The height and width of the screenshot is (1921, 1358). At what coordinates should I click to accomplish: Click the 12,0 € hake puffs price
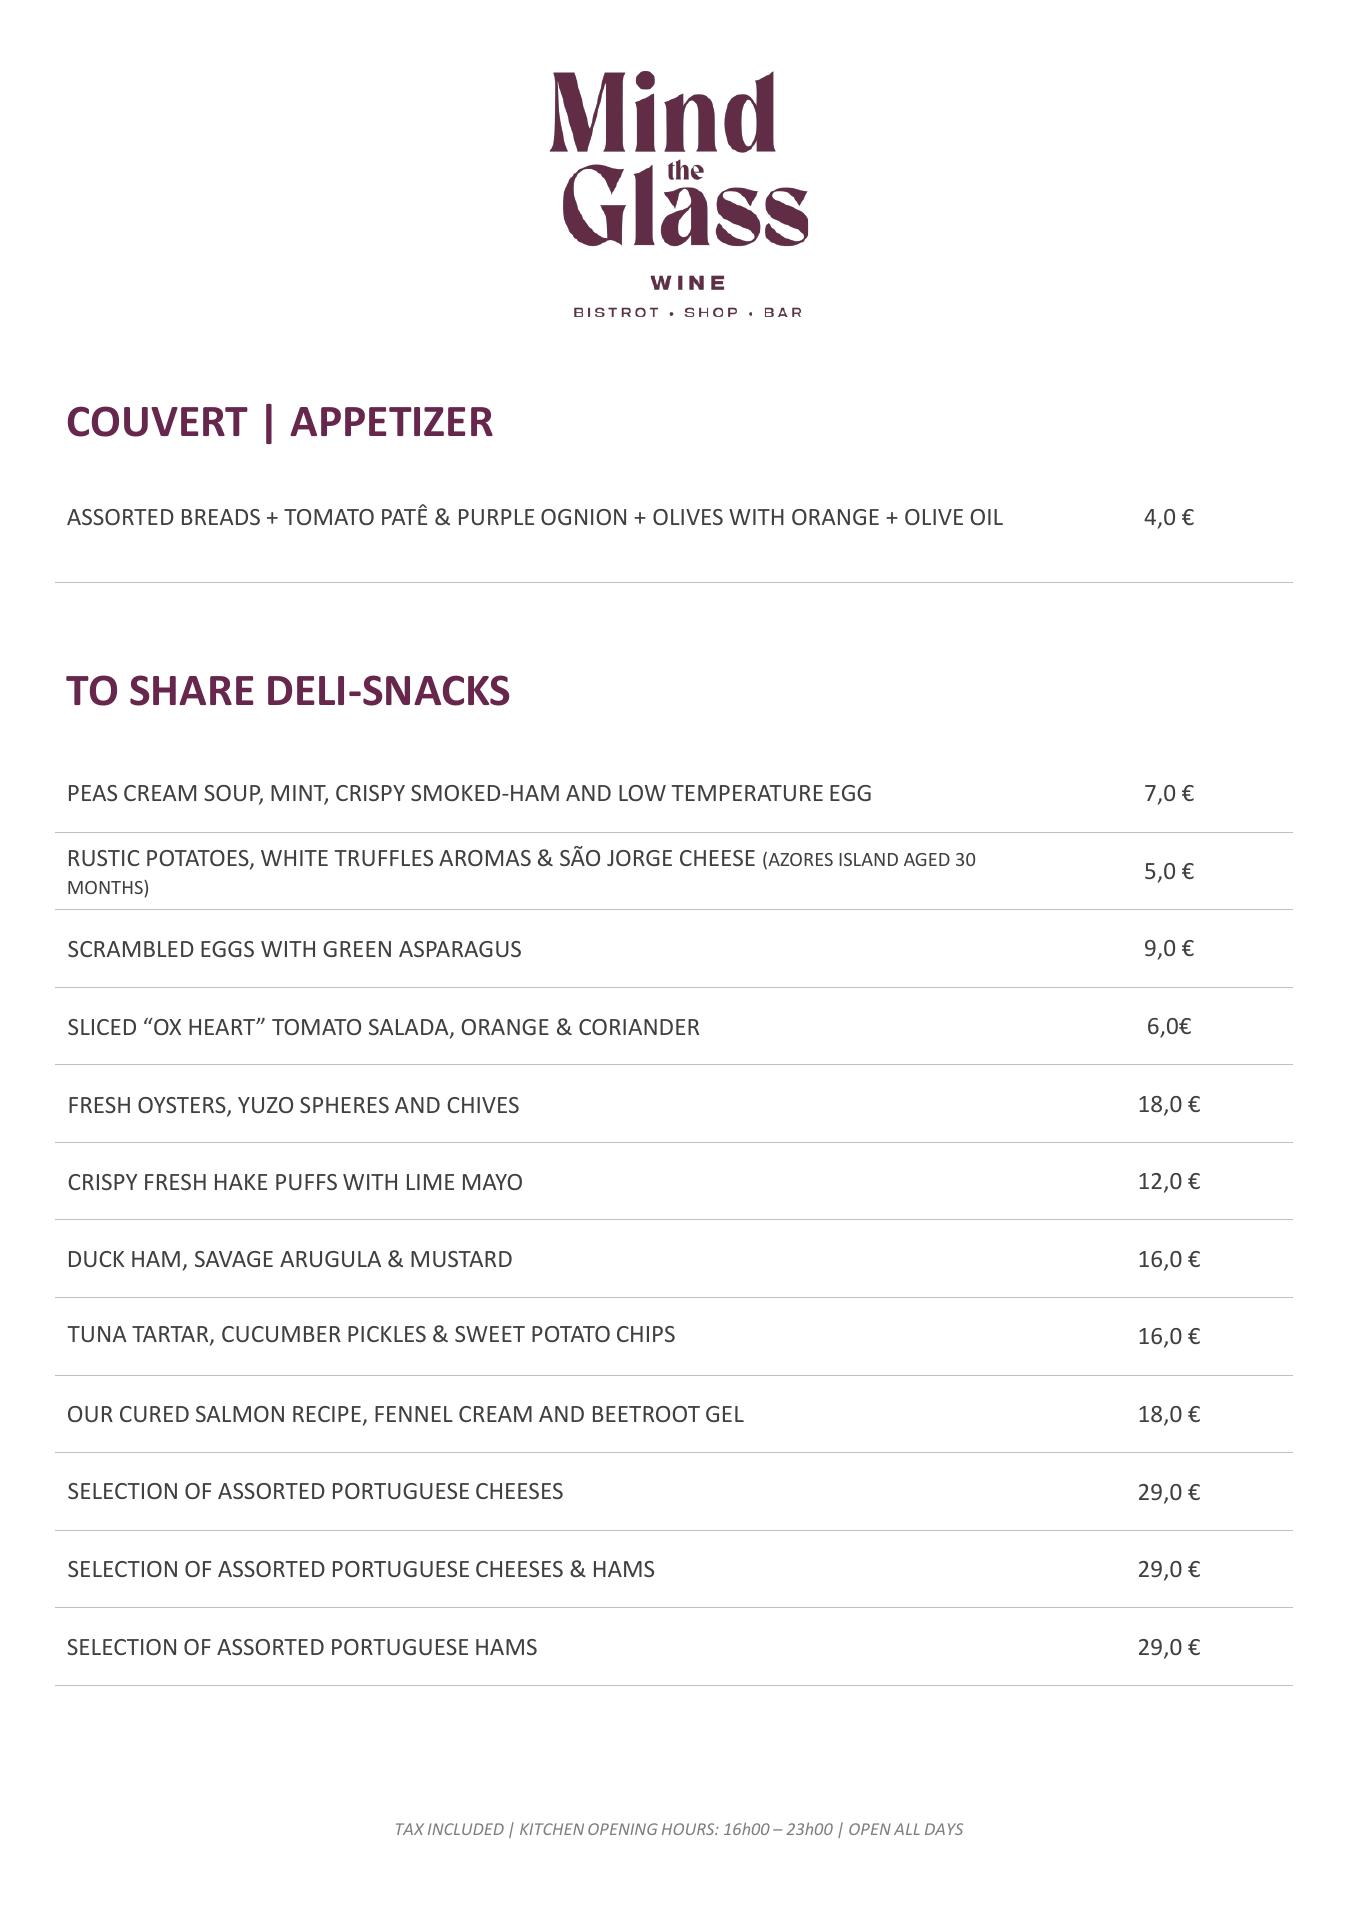click(x=1168, y=1181)
